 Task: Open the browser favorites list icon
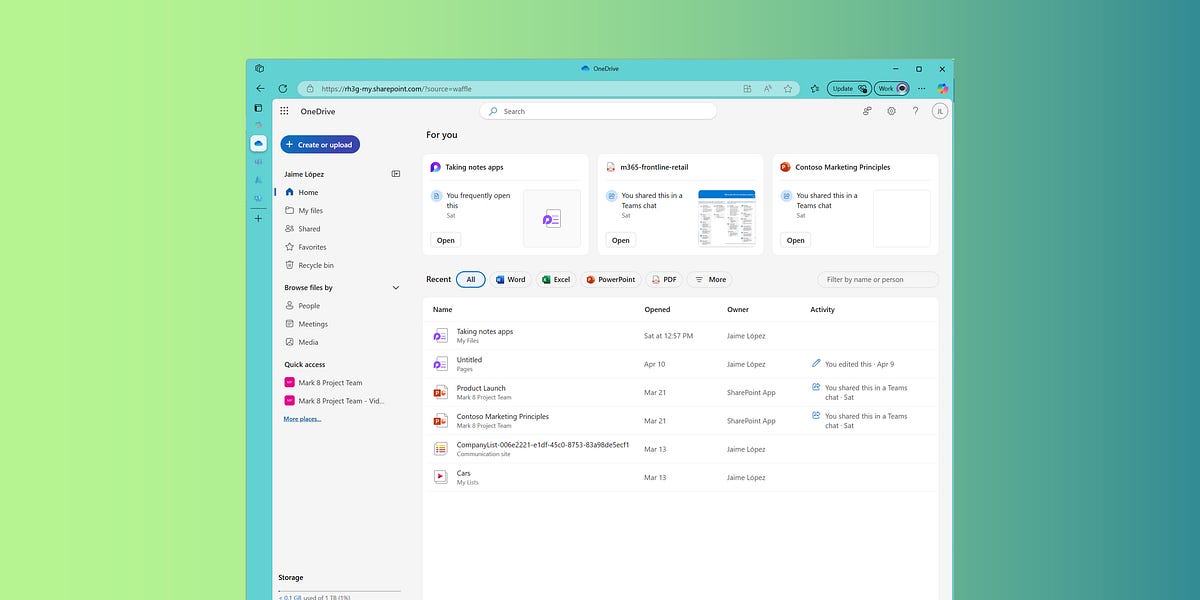[x=815, y=88]
